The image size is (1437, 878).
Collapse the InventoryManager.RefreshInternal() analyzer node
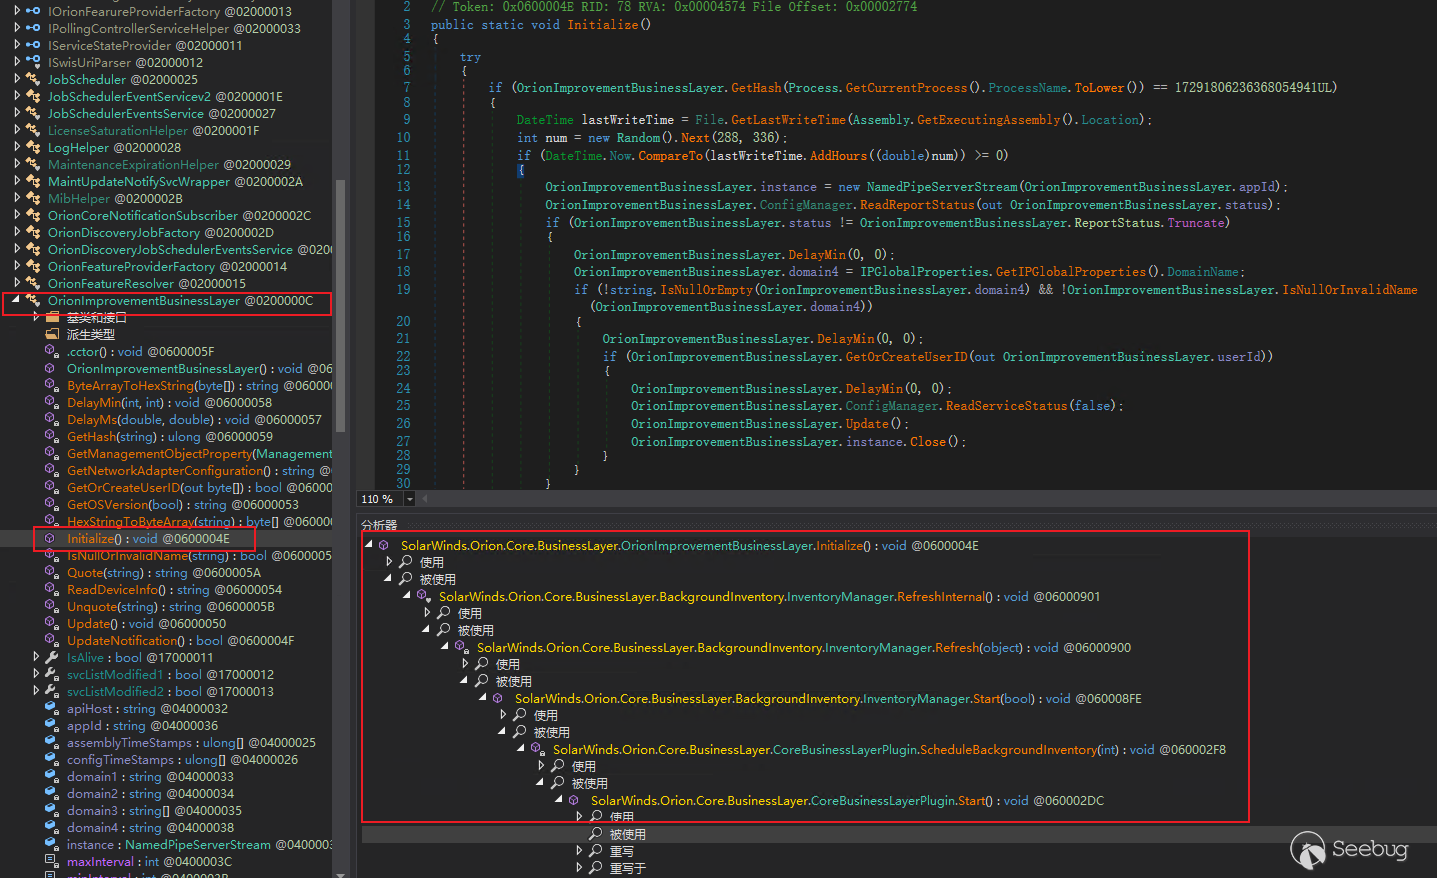click(407, 596)
